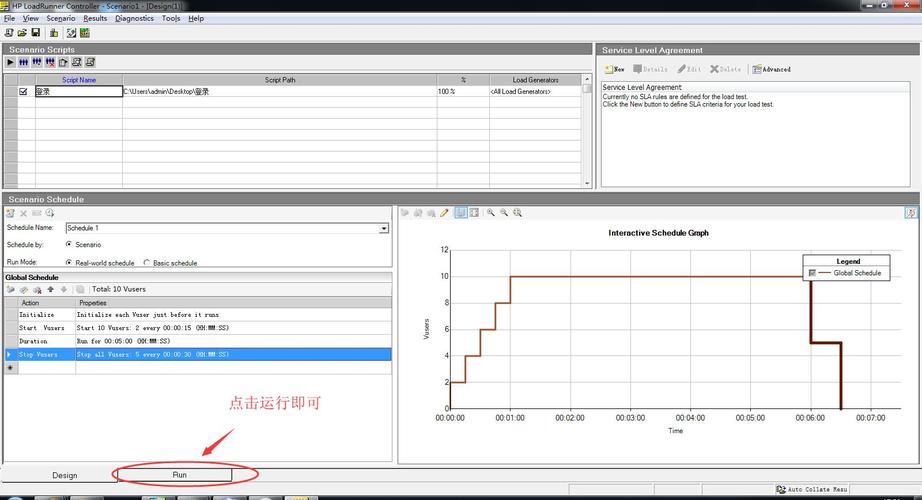Click the Rename Schedule icon
Screen dimensions: 922x500
tap(36, 213)
